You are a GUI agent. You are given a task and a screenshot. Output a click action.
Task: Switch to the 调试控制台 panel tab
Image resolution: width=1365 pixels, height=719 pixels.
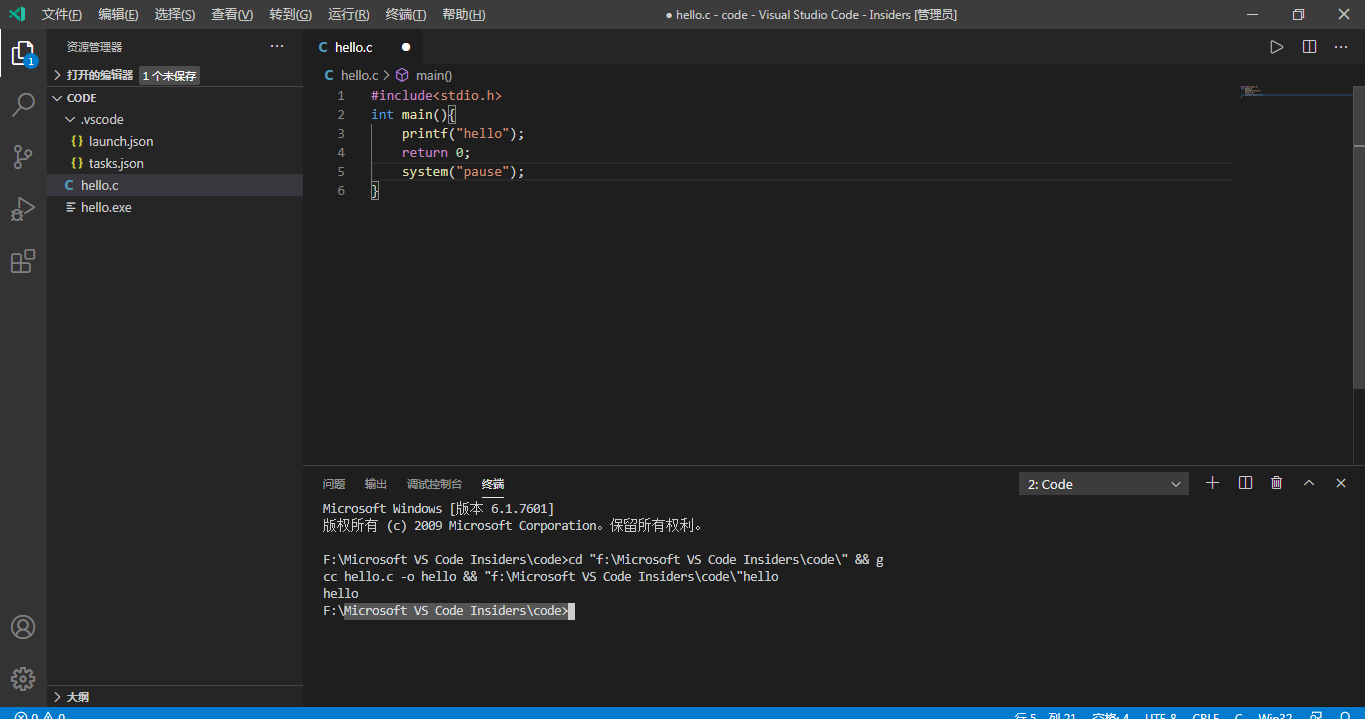point(434,484)
